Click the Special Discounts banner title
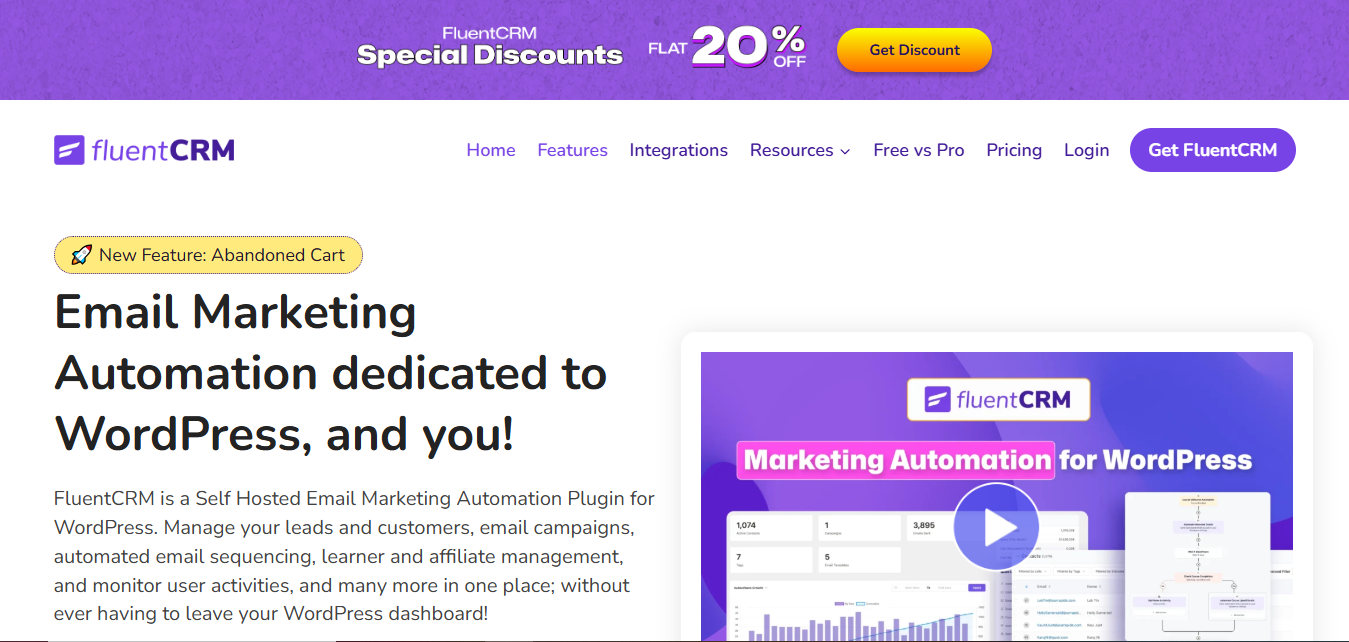The image size is (1349, 642). tap(490, 54)
